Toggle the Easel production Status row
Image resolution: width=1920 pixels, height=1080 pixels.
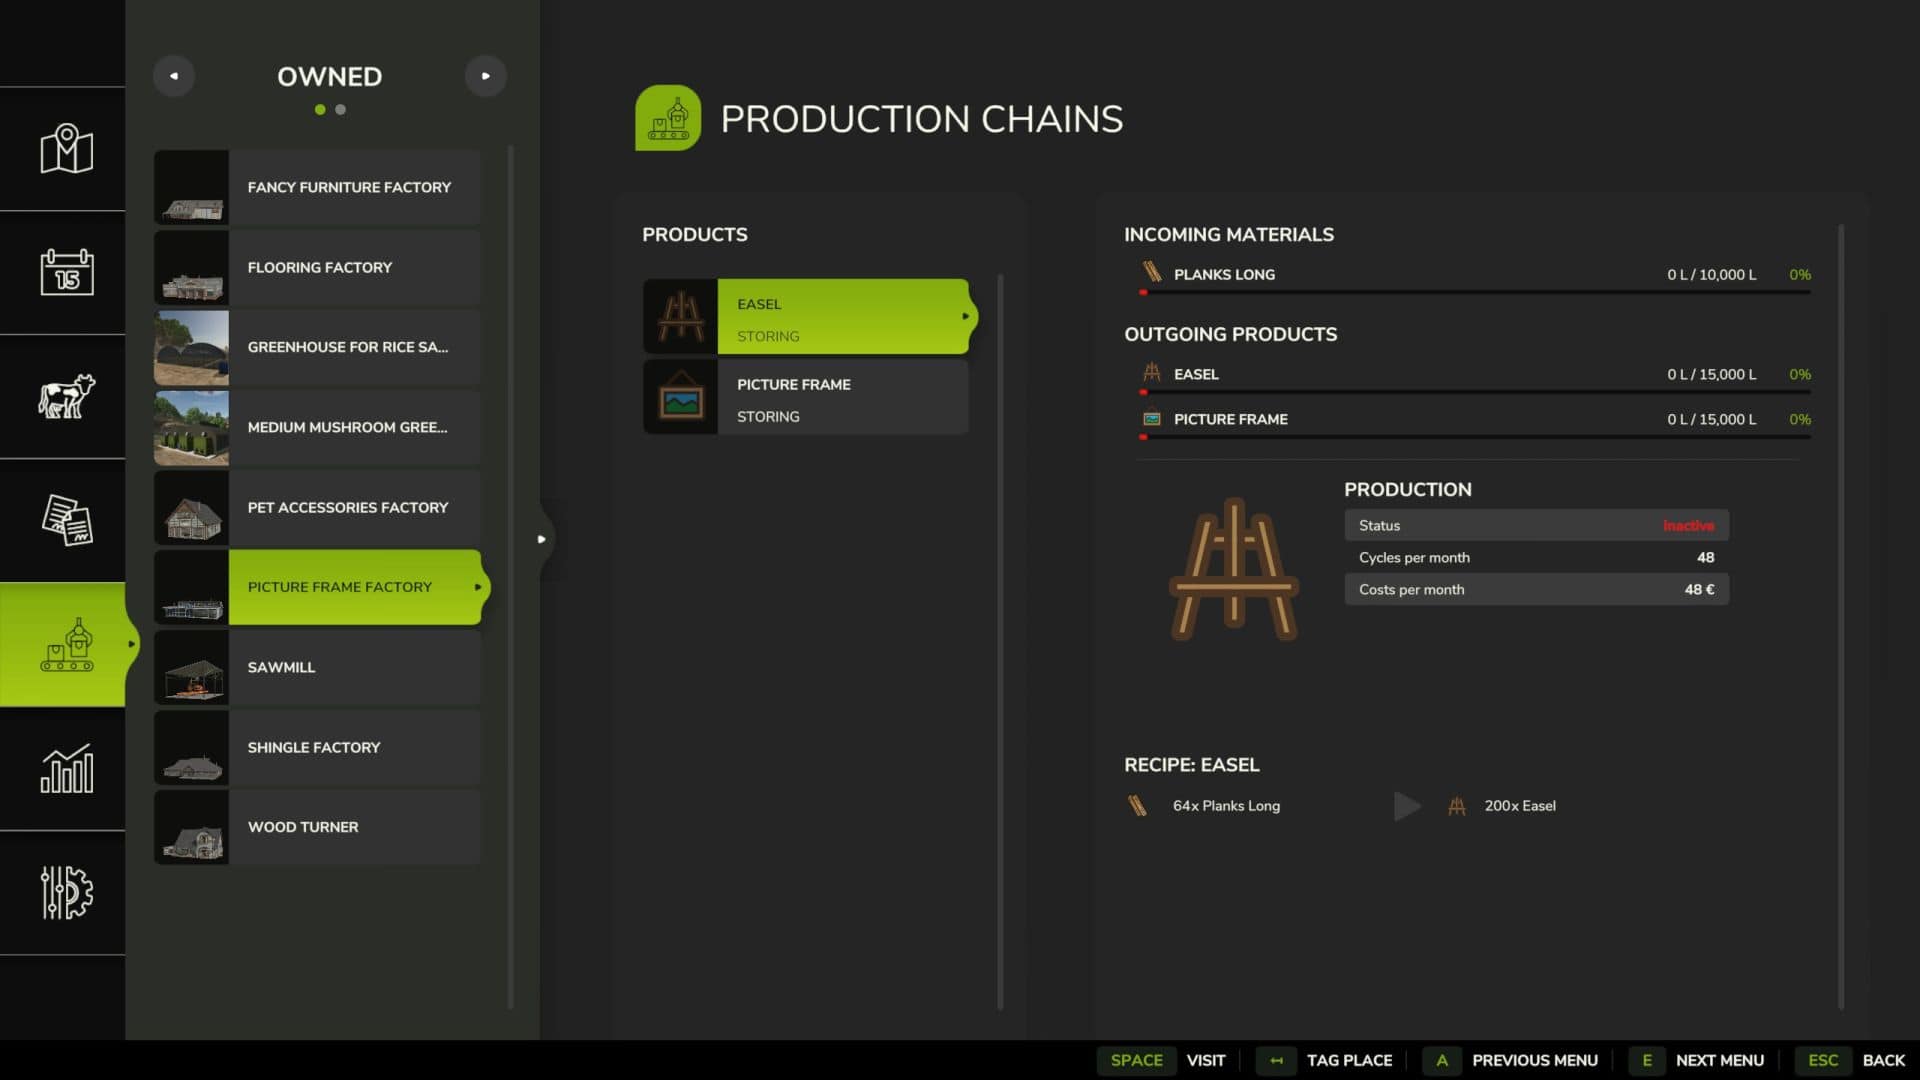1536,525
